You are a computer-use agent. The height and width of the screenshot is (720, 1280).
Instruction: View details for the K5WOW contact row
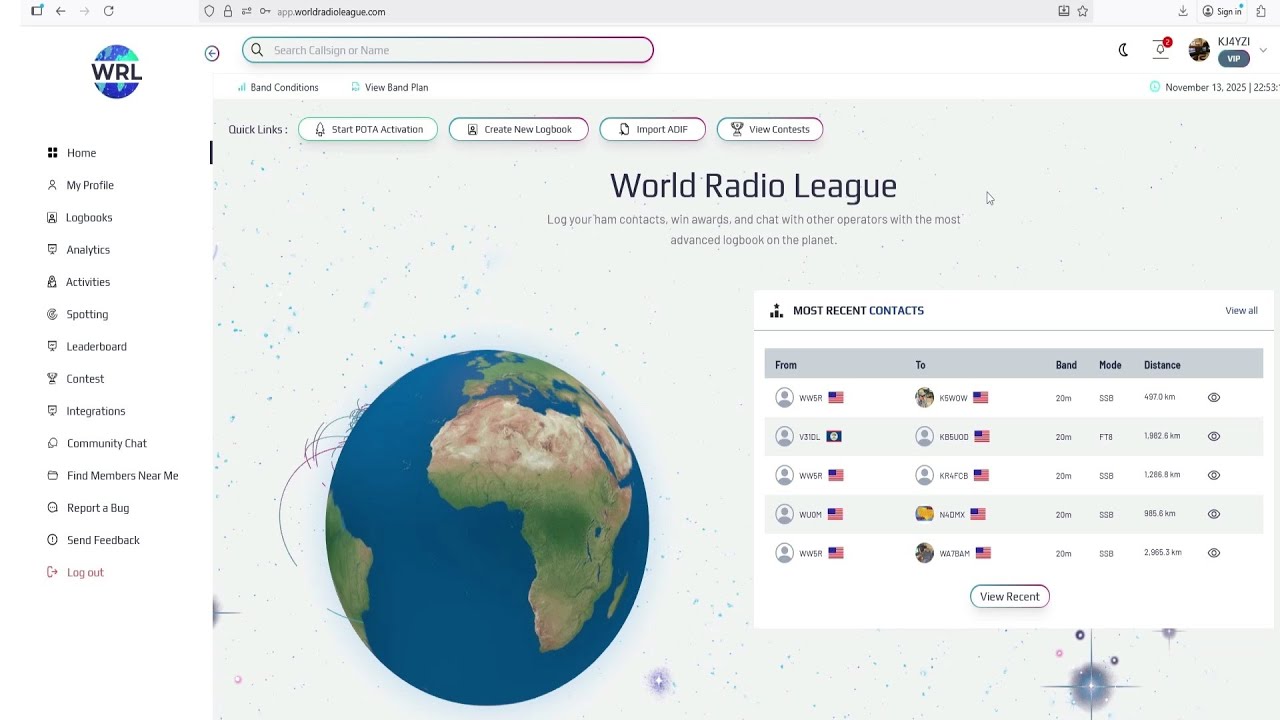tap(1214, 398)
